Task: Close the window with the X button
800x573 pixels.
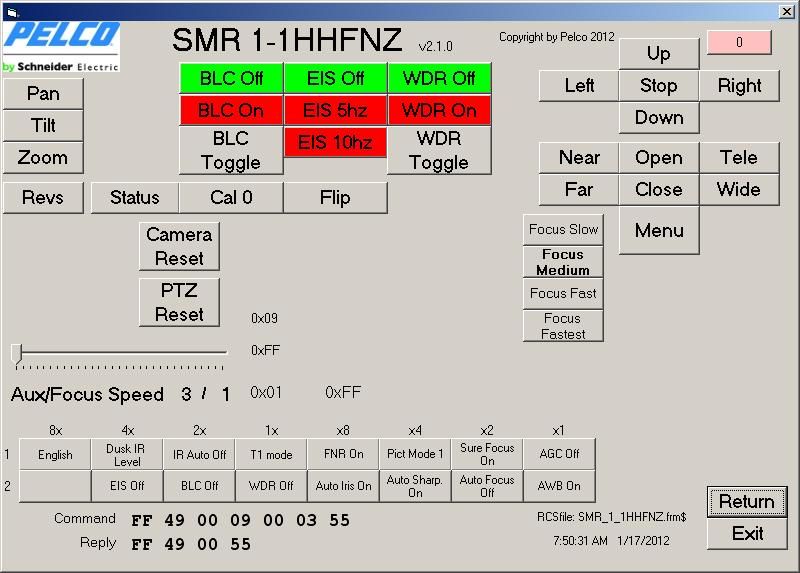Action: [786, 12]
